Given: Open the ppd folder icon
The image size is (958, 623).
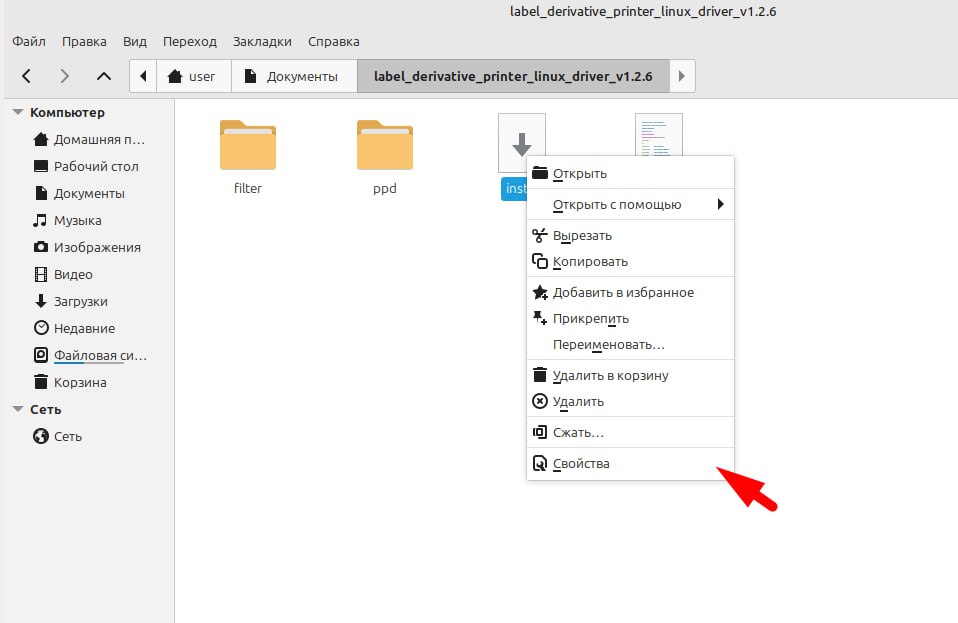Looking at the screenshot, I should click(x=384, y=146).
